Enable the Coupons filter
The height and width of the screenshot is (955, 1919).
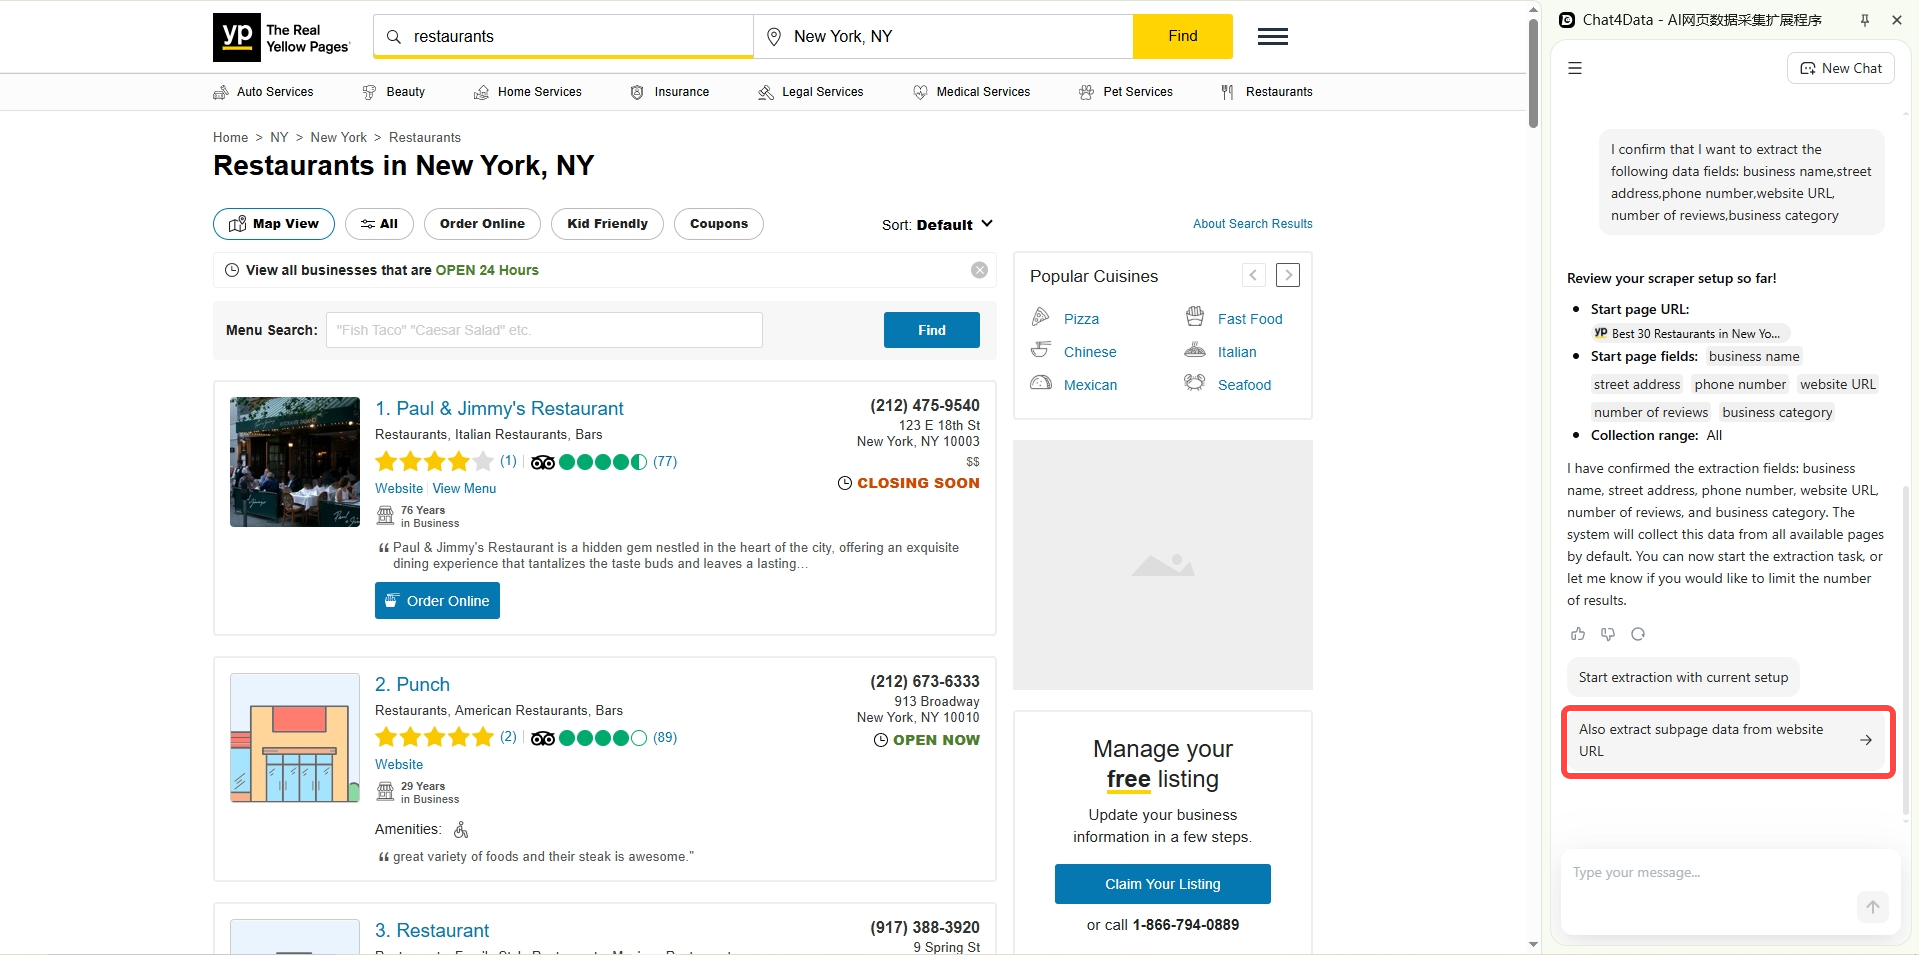[718, 224]
